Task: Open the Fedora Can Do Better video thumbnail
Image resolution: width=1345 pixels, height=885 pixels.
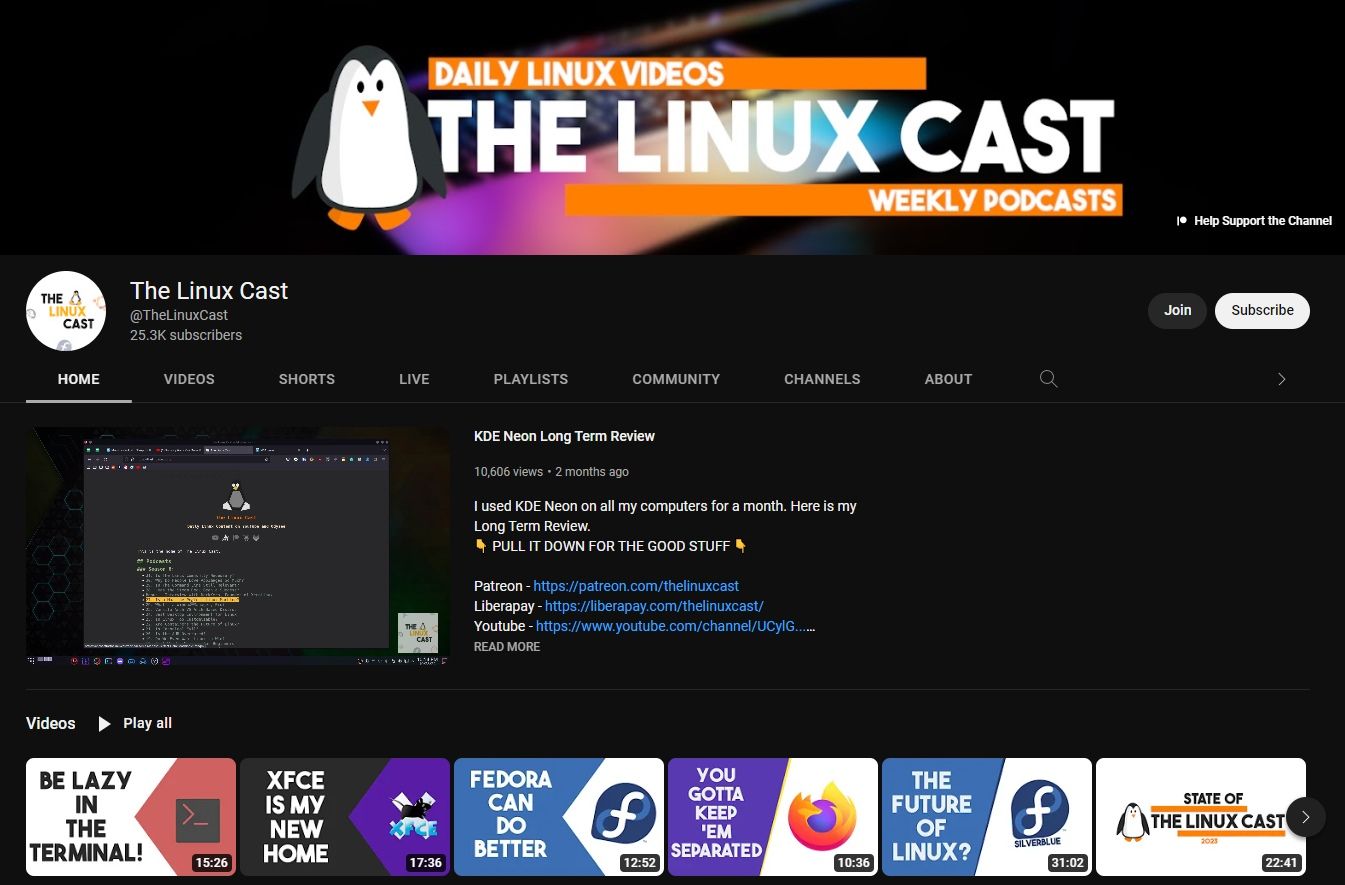Action: pyautogui.click(x=558, y=816)
